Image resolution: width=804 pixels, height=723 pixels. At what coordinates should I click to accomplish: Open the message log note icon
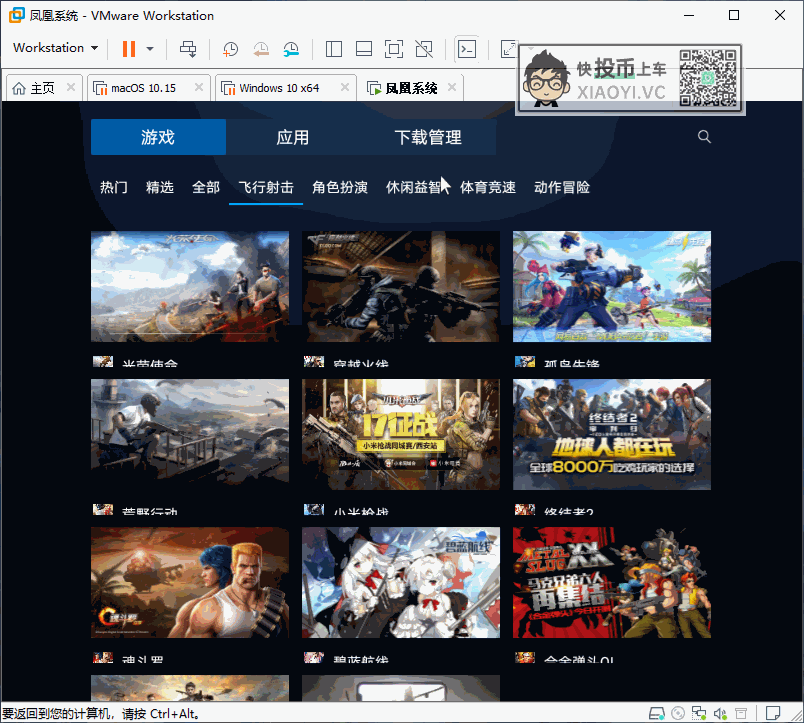tap(773, 713)
